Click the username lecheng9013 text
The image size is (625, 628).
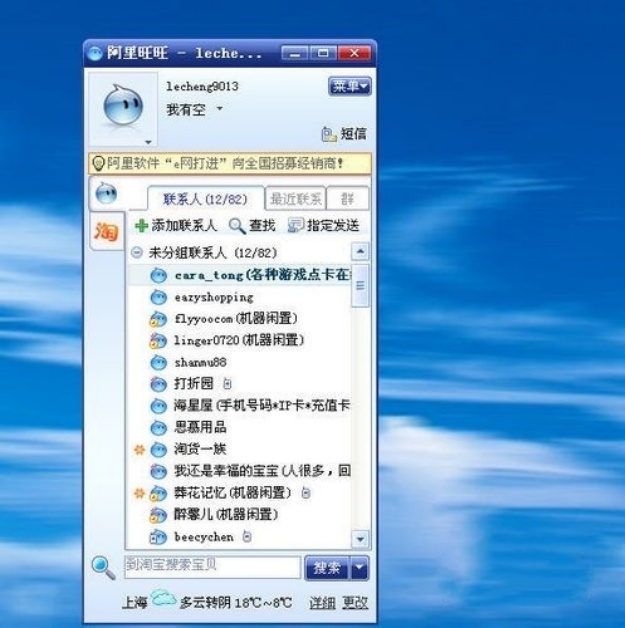202,87
